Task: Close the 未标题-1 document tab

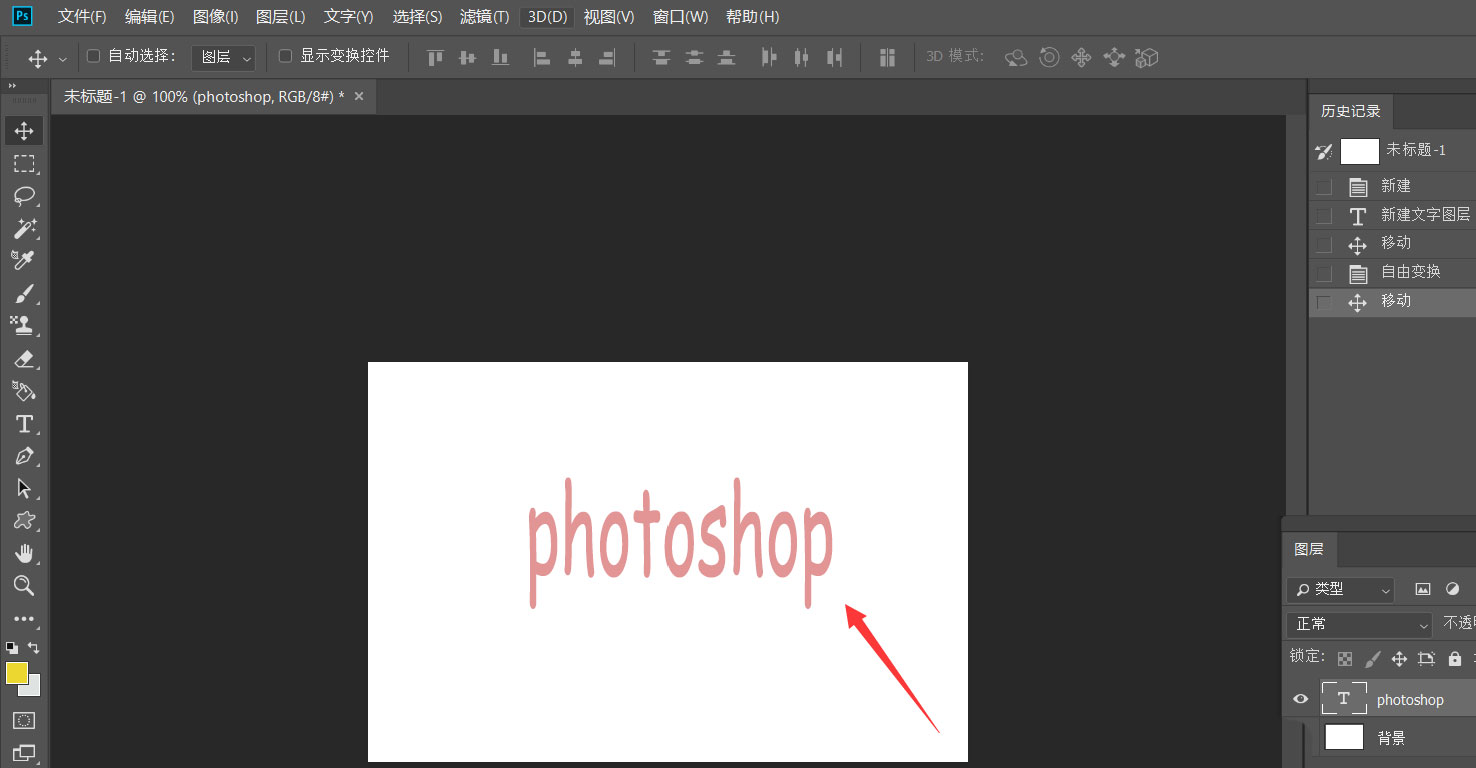Action: coord(359,96)
